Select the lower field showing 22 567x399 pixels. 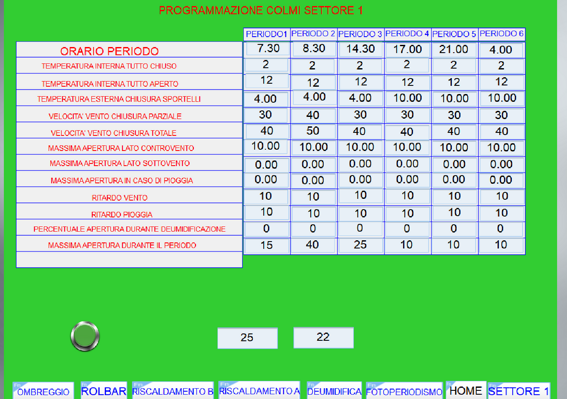pyautogui.click(x=323, y=338)
